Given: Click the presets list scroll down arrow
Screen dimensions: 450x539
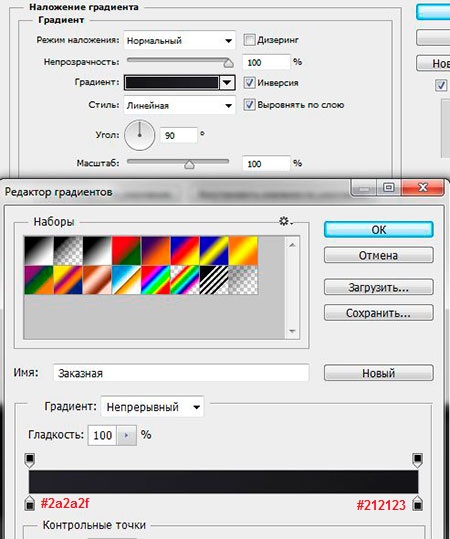Looking at the screenshot, I should (x=293, y=331).
